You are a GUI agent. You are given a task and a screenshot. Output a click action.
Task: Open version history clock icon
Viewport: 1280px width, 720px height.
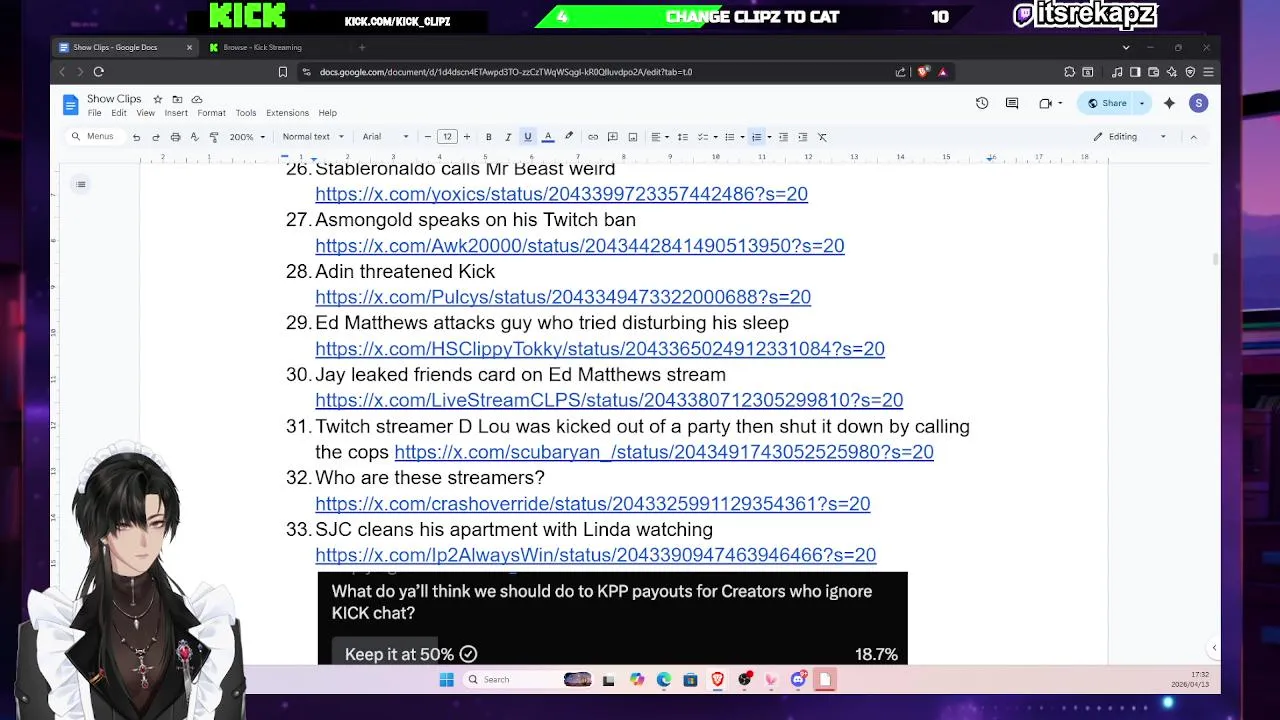pyautogui.click(x=982, y=103)
